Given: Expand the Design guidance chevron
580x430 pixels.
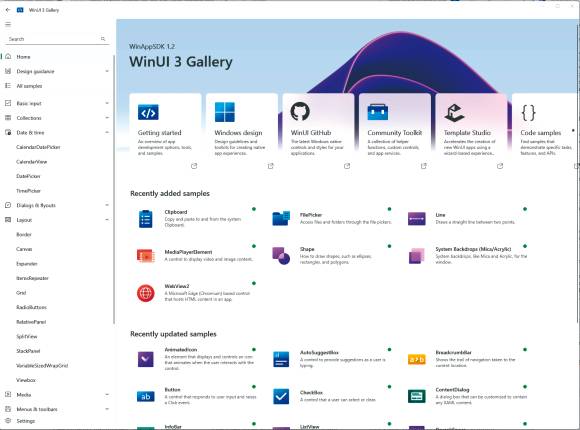Looking at the screenshot, I should click(x=107, y=71).
